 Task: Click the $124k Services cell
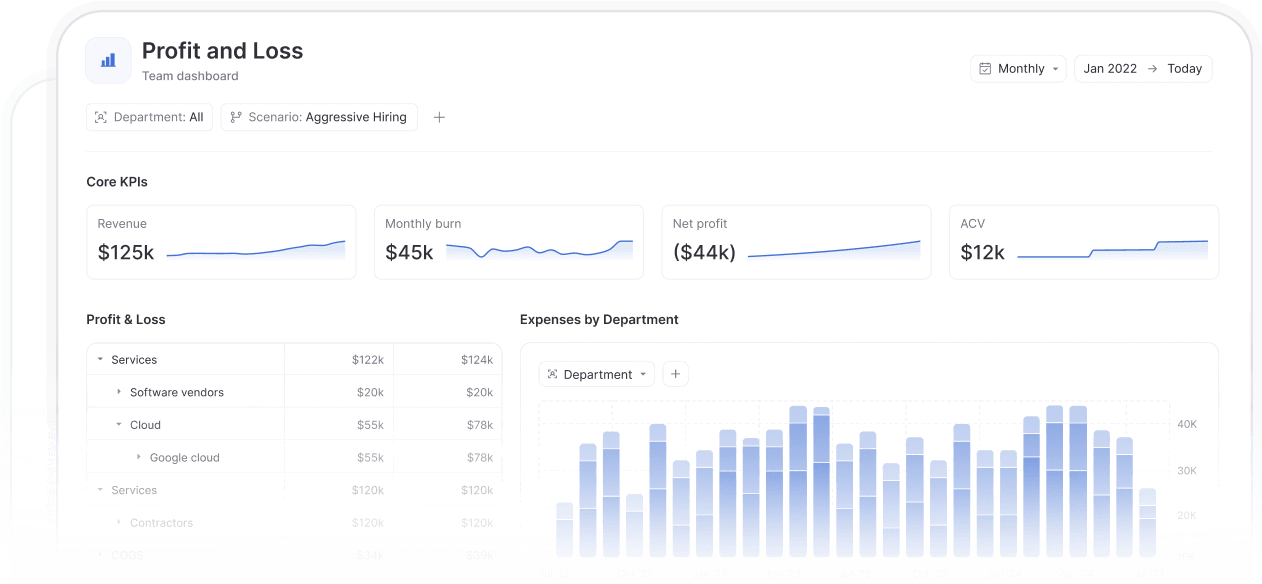click(477, 359)
